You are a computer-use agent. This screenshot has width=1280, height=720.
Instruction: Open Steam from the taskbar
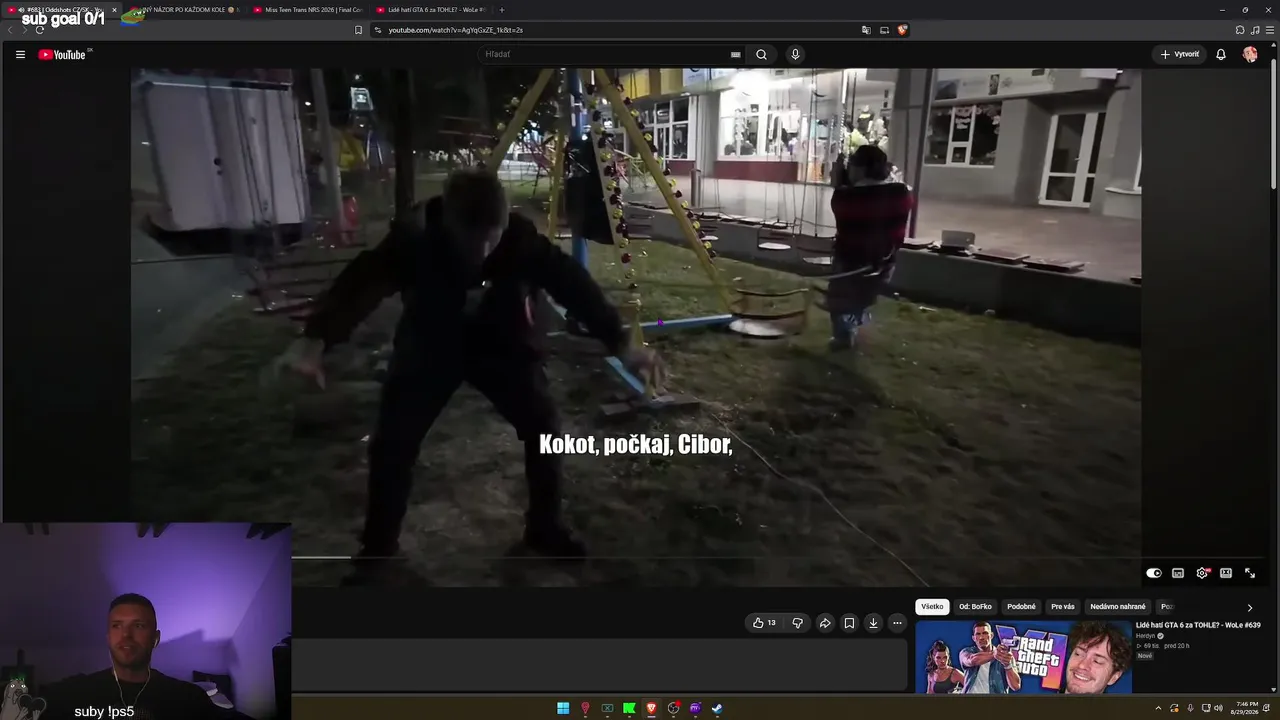[x=717, y=709]
